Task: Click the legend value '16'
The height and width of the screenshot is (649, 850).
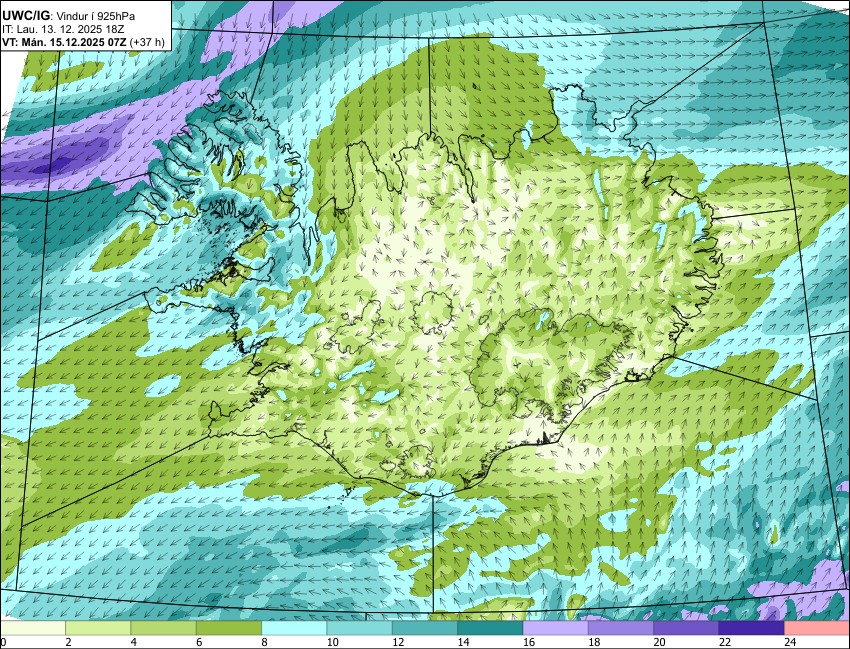Action: pos(529,642)
